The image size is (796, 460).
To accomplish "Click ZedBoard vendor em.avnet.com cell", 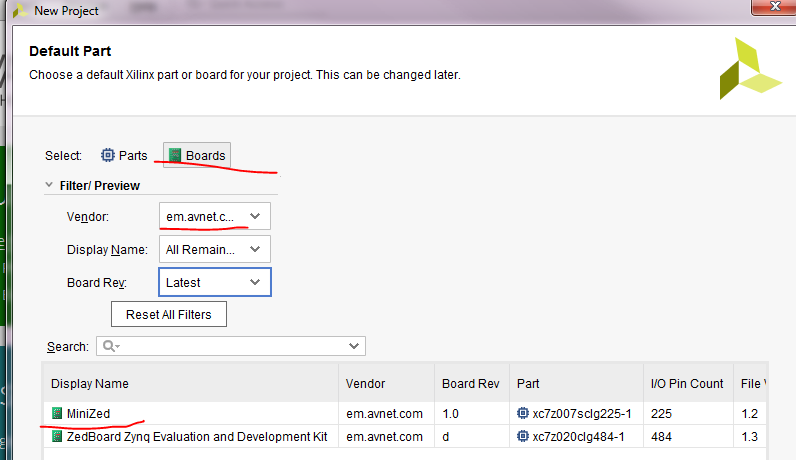I will tap(386, 437).
